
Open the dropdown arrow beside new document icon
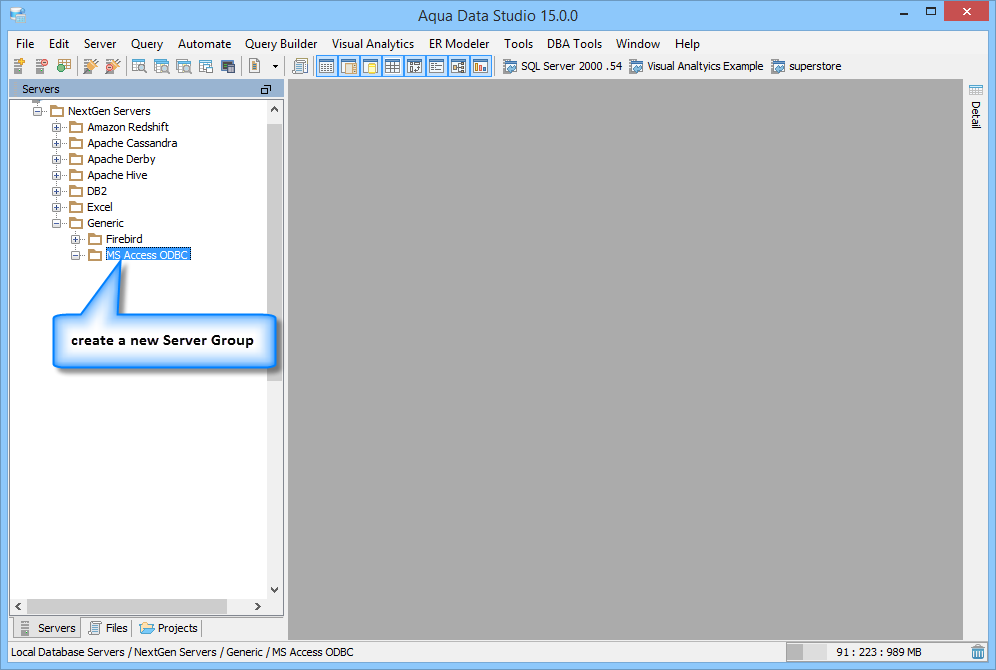(x=275, y=66)
